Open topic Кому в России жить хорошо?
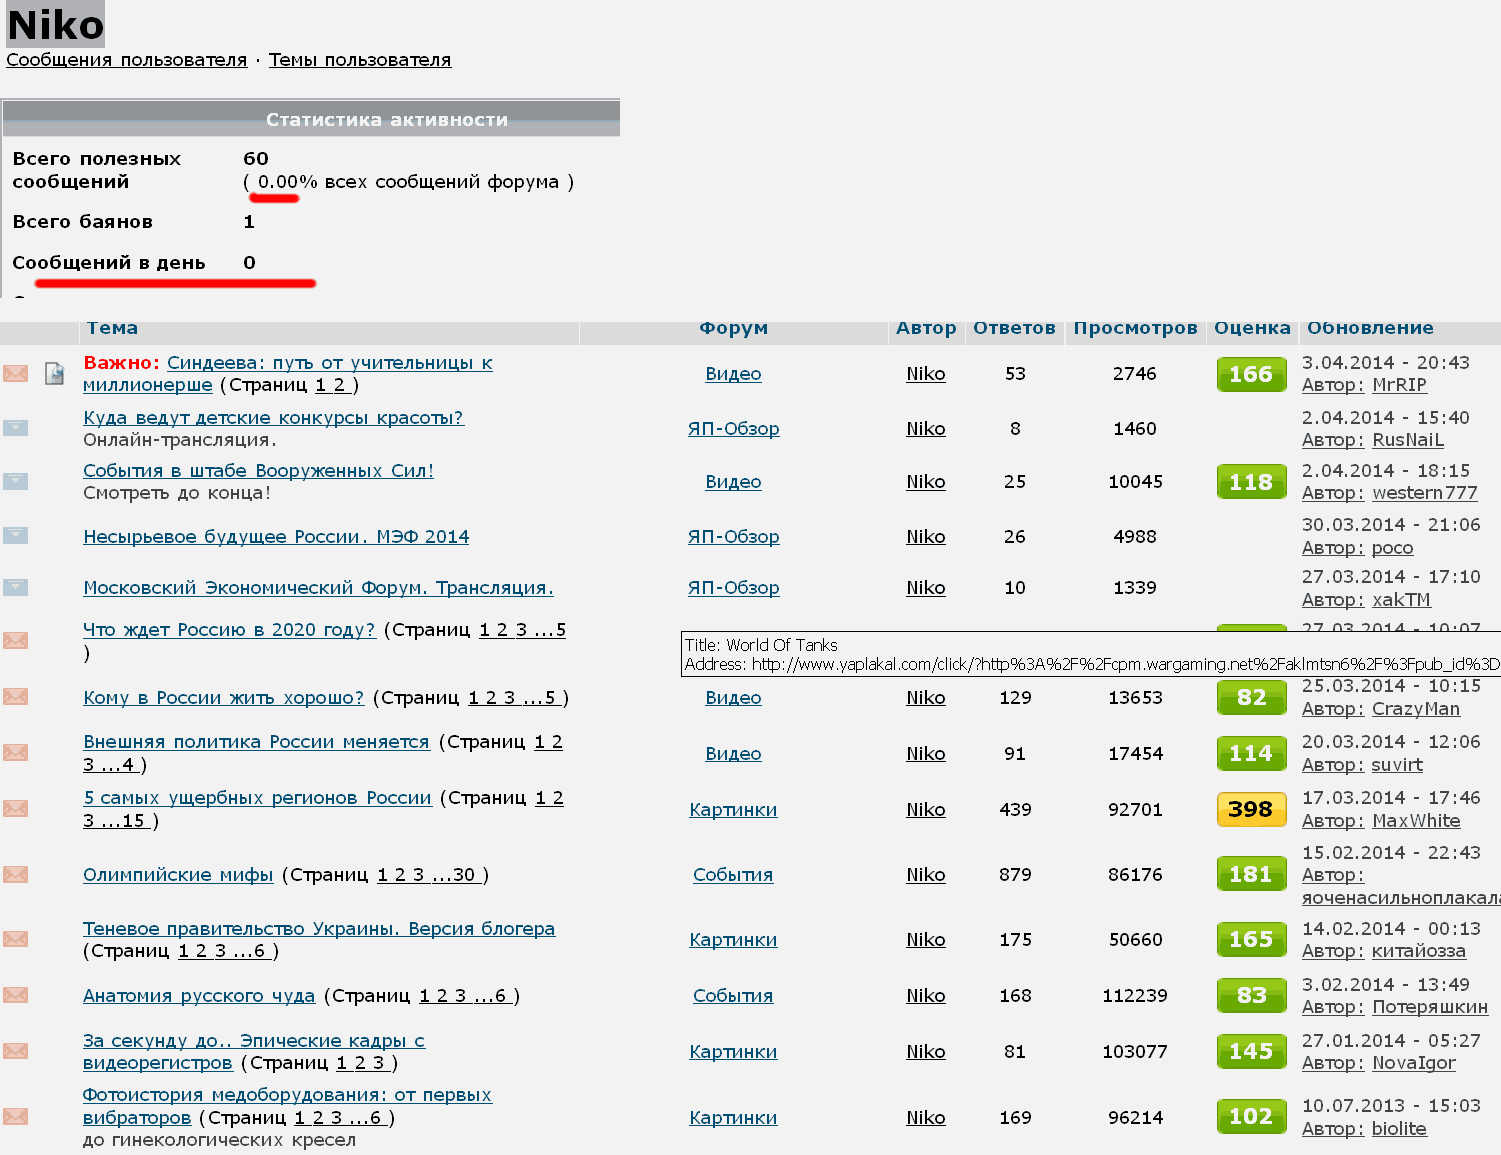 (224, 698)
